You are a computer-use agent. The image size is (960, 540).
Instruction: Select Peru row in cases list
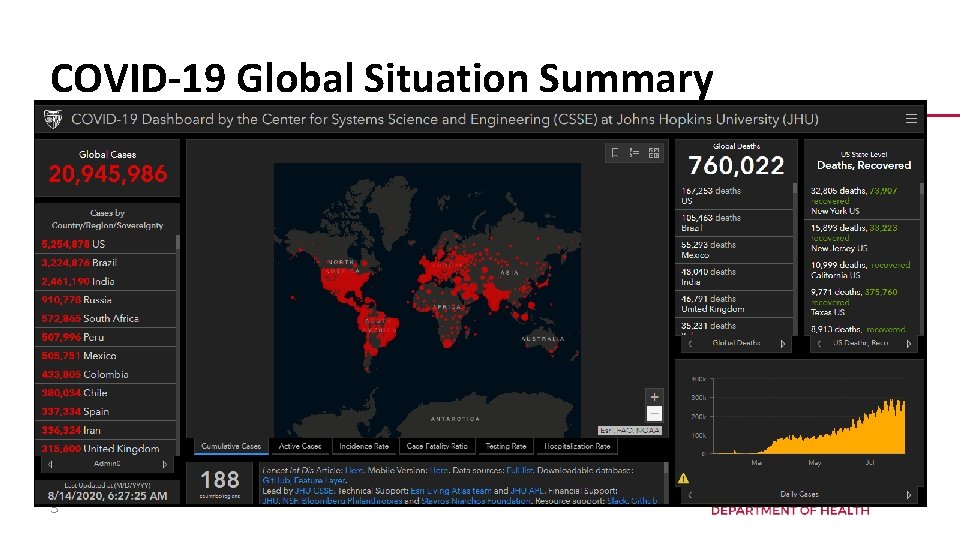[107, 337]
